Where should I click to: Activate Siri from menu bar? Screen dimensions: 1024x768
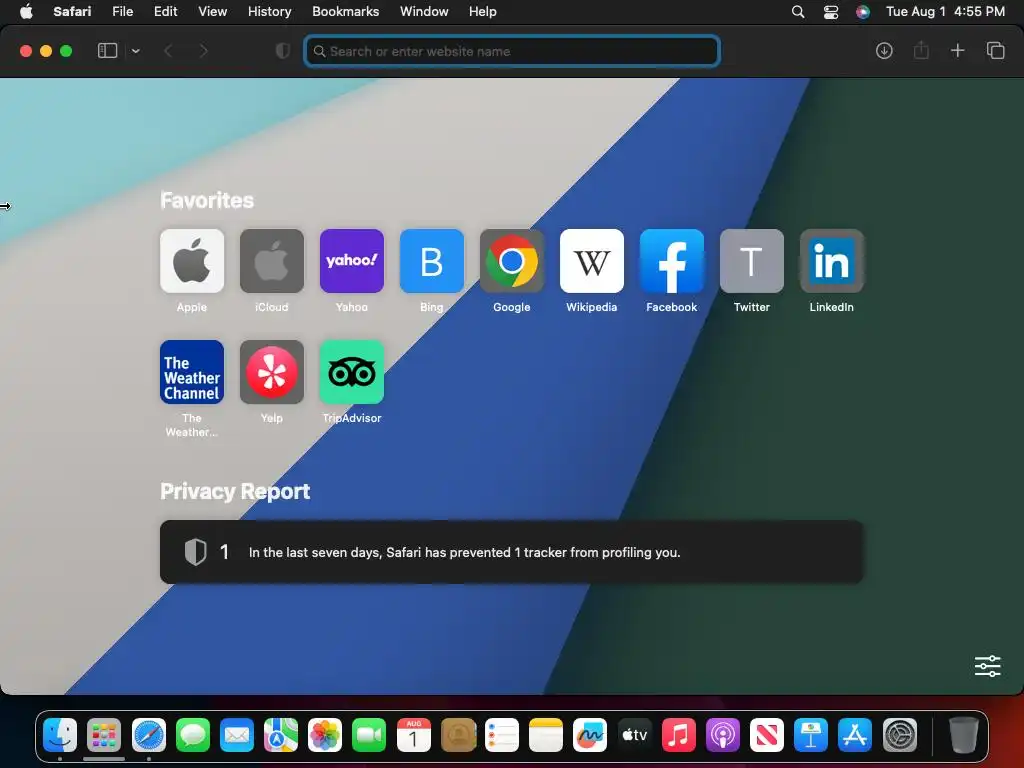click(x=863, y=11)
